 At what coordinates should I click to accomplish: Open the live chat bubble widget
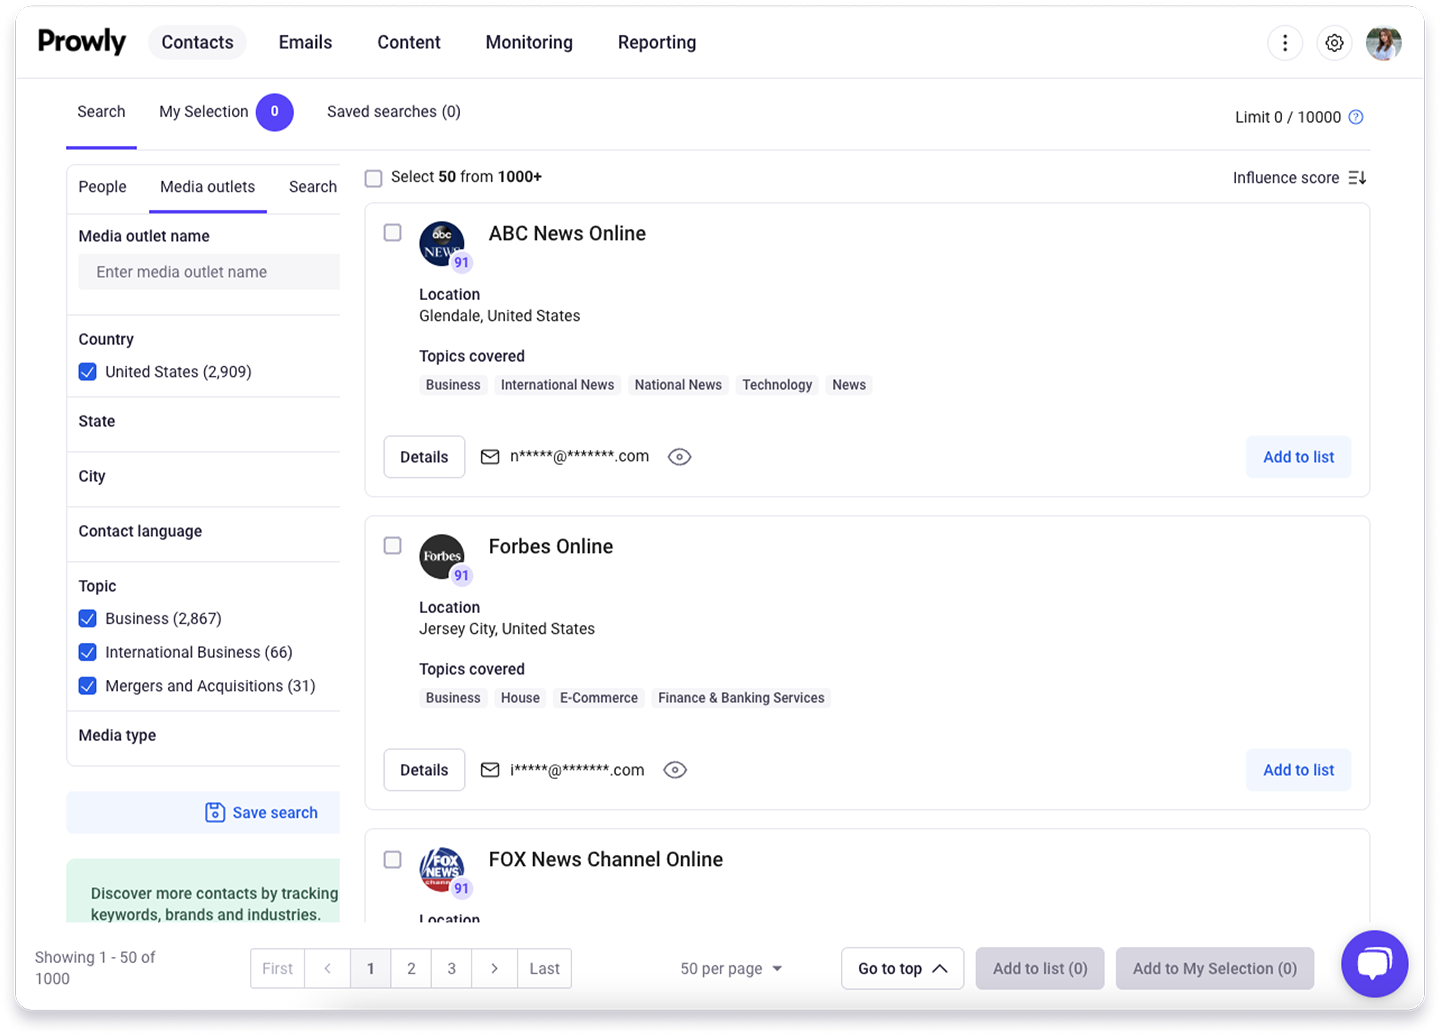[1374, 964]
